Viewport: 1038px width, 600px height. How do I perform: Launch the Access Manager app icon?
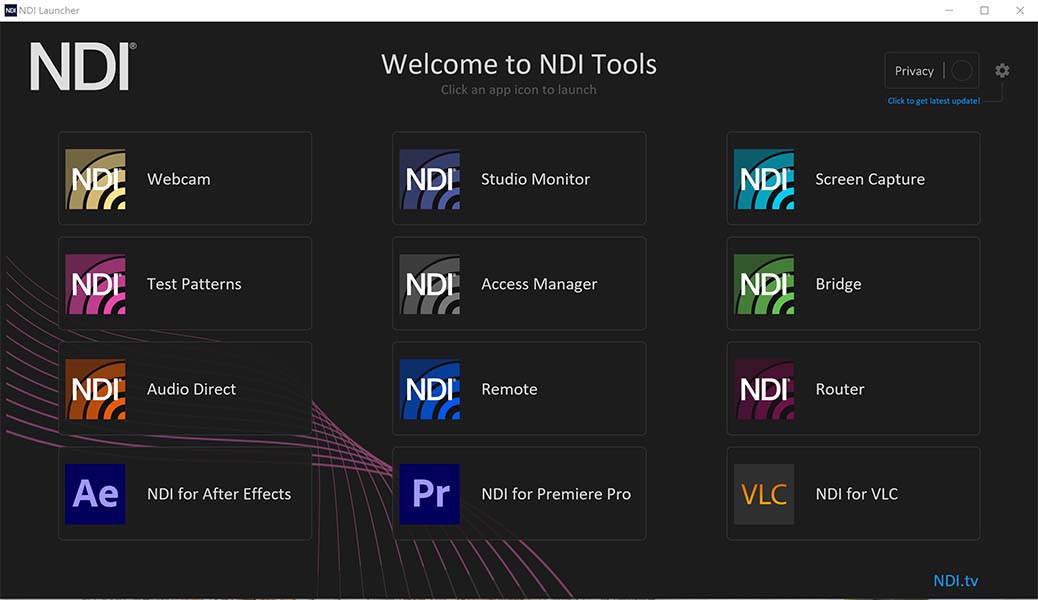[430, 284]
